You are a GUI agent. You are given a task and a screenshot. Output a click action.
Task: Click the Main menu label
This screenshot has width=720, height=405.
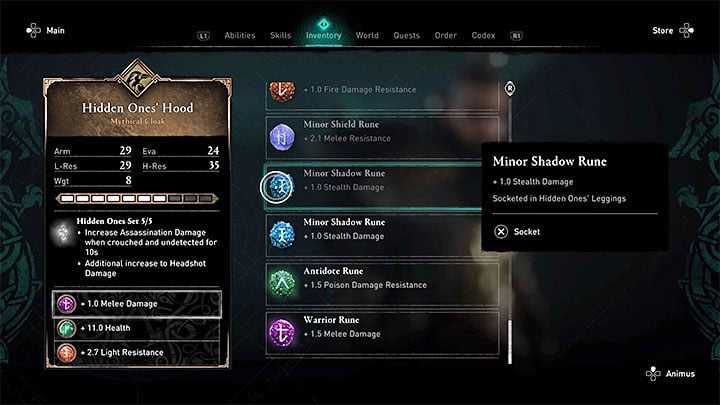55,30
